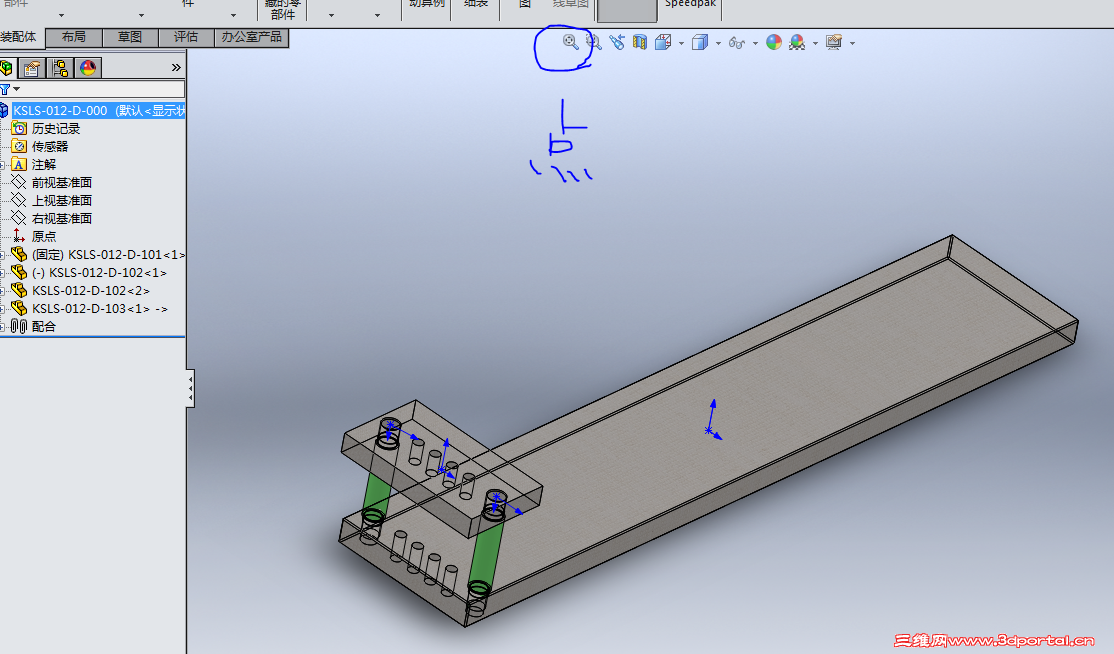Select the 历史记录 tree item
The image size is (1114, 654).
pyautogui.click(x=56, y=129)
